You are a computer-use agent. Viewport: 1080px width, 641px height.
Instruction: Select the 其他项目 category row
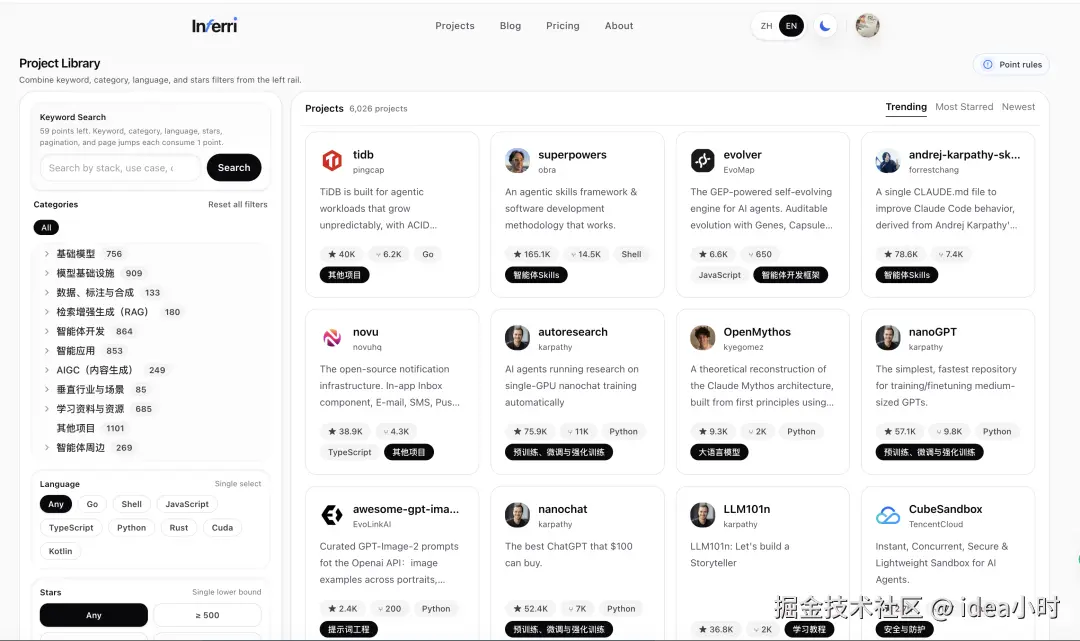(151, 428)
